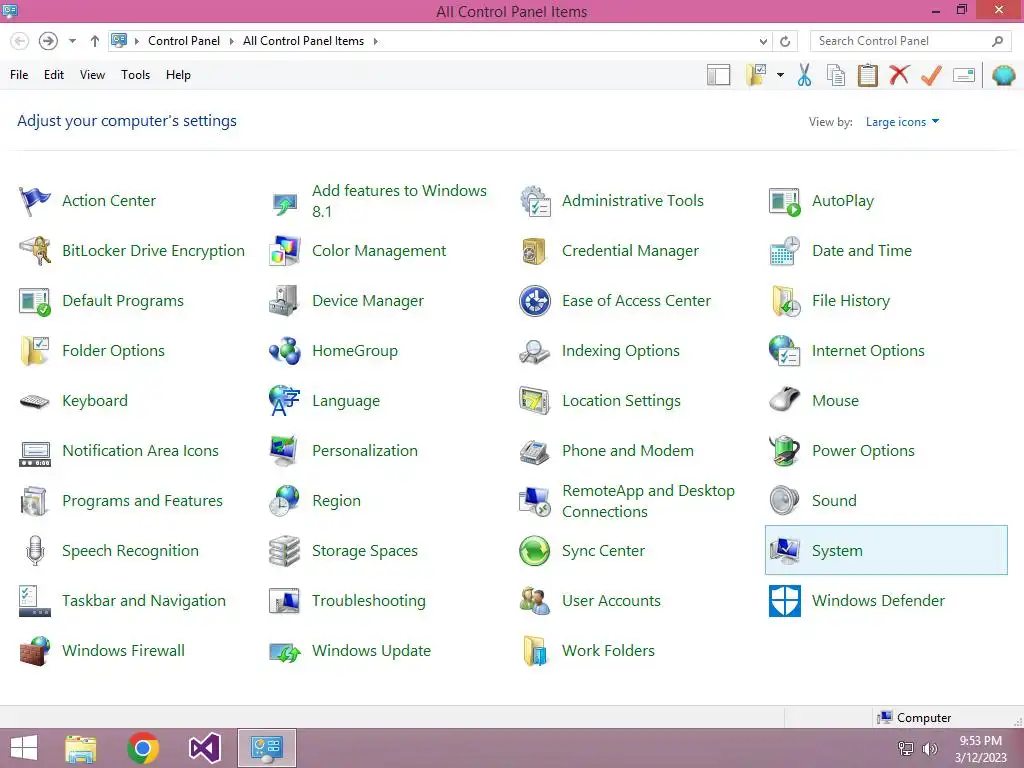Click the Refresh button in address bar
The height and width of the screenshot is (768, 1024).
785,41
